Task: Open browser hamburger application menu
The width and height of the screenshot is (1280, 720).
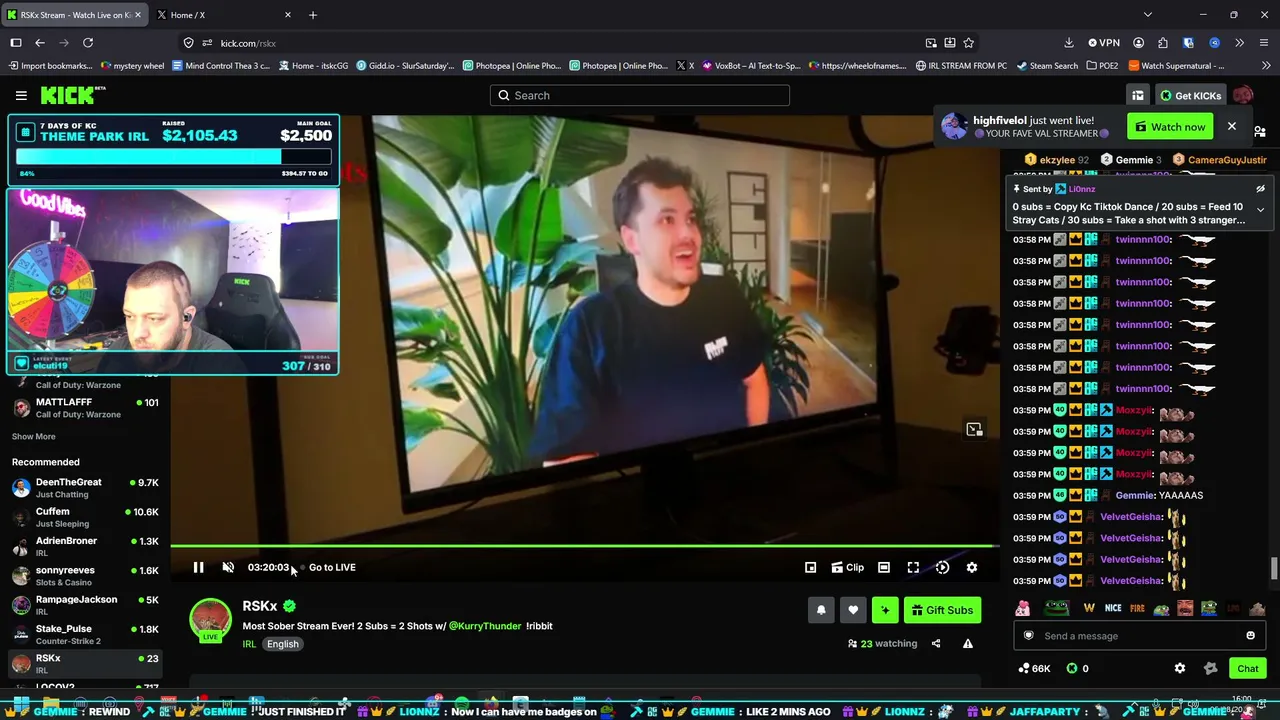Action: (x=1264, y=43)
